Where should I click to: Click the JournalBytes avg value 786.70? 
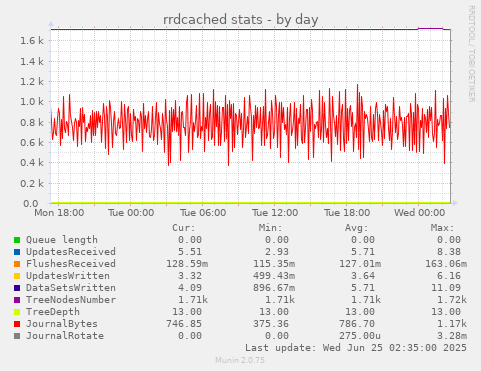tap(357, 324)
